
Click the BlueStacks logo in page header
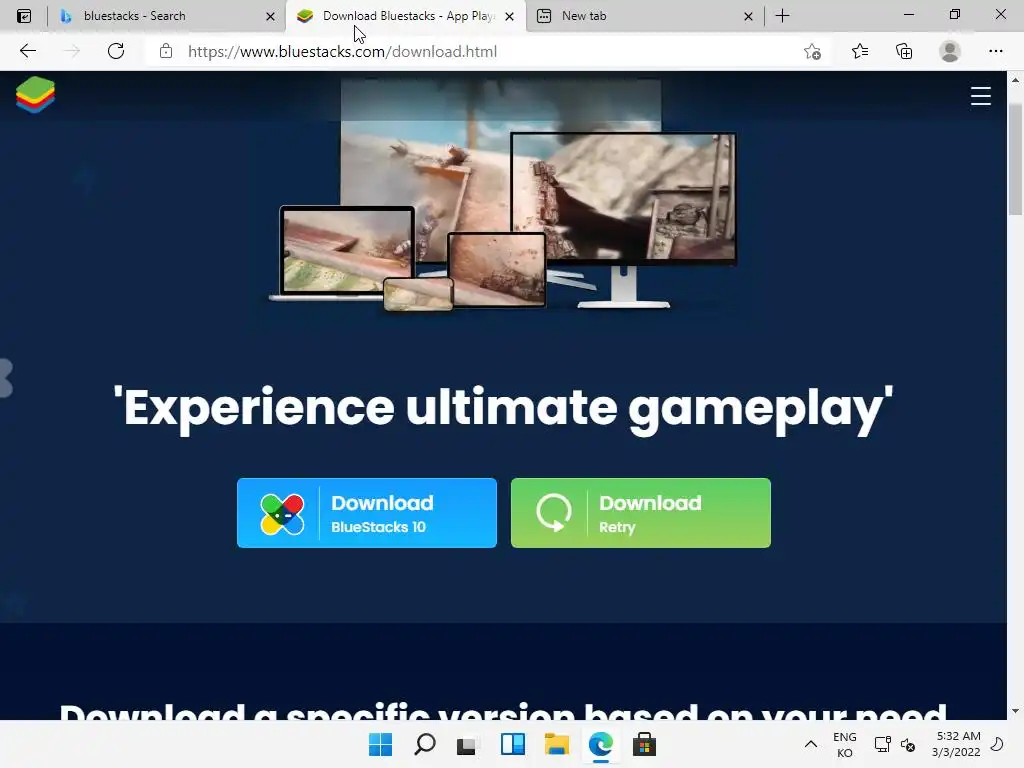point(35,95)
